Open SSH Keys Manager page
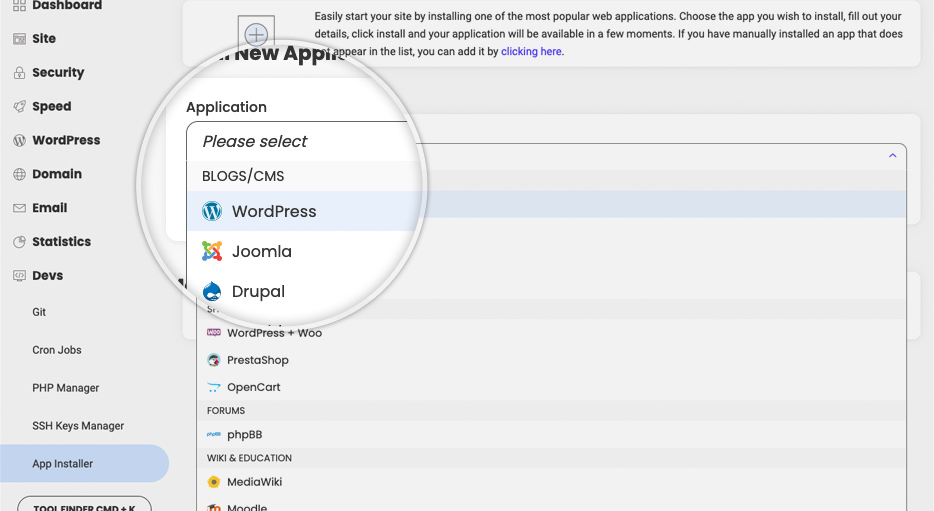The height and width of the screenshot is (511, 934). pos(78,426)
